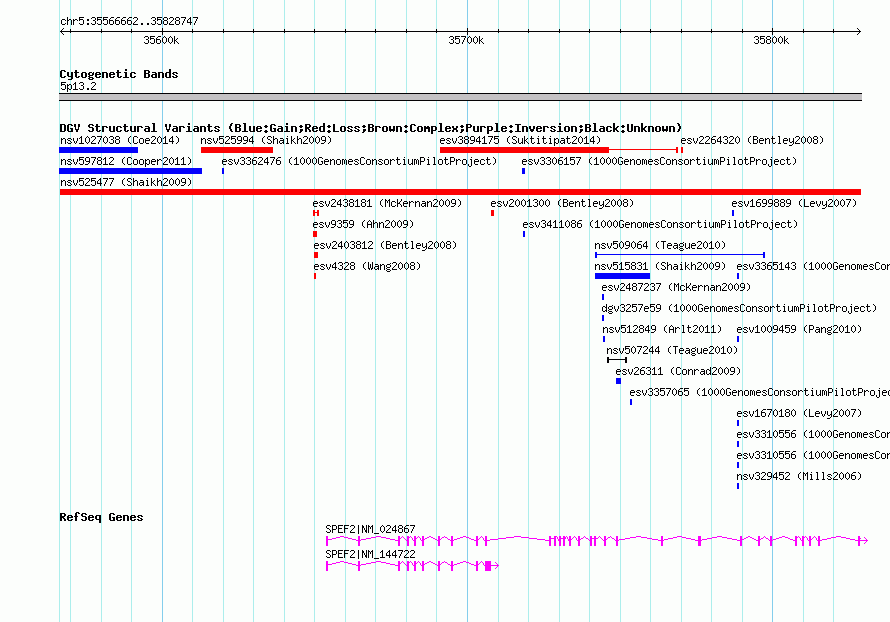Select esv9359 (Ahn2009) label
This screenshot has width=890, height=622.
[363, 224]
